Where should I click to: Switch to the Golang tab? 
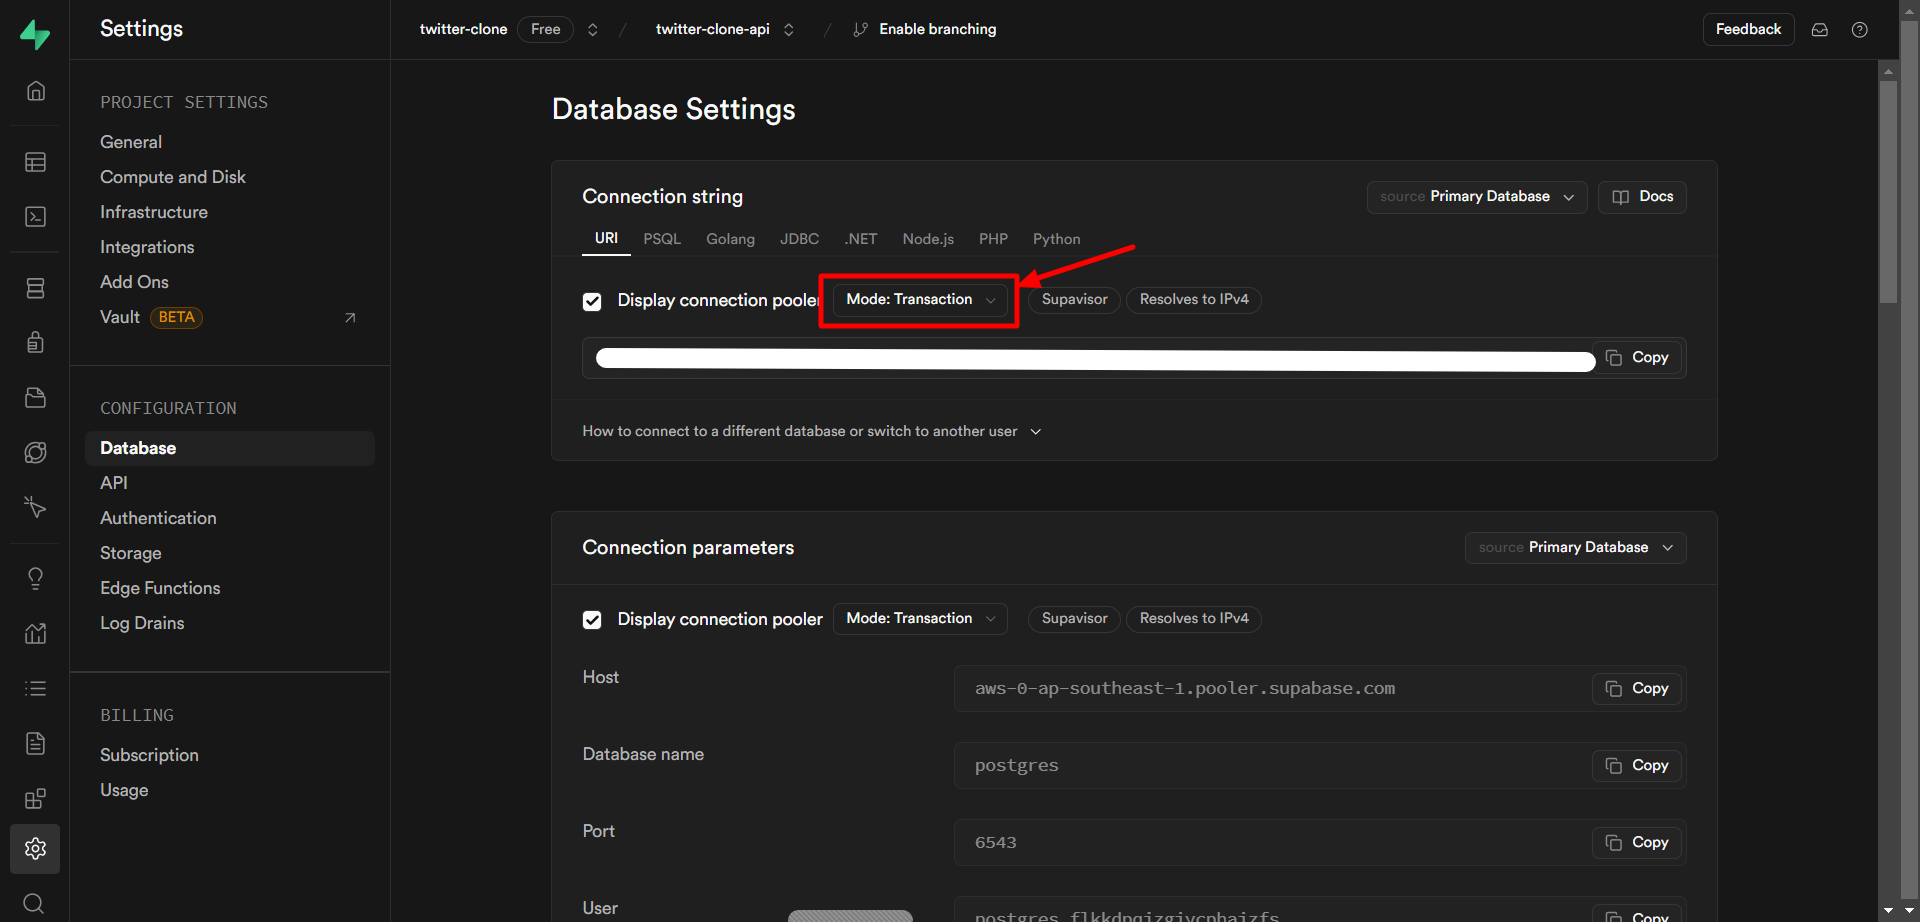point(730,239)
